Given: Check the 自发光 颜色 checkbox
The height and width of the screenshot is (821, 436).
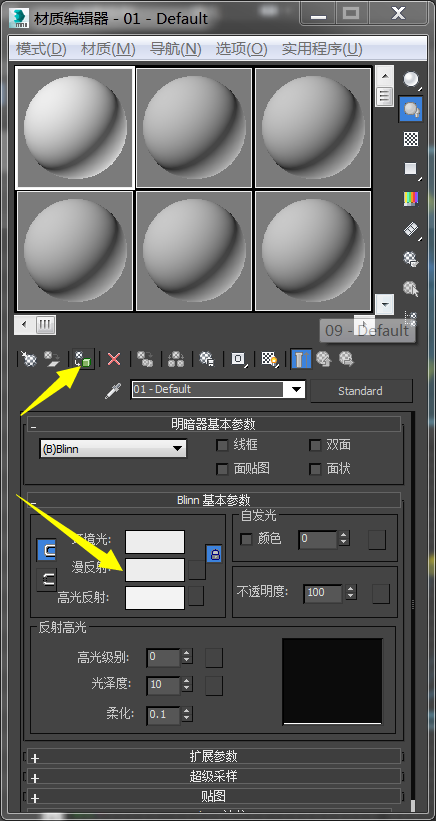Looking at the screenshot, I should tap(246, 539).
